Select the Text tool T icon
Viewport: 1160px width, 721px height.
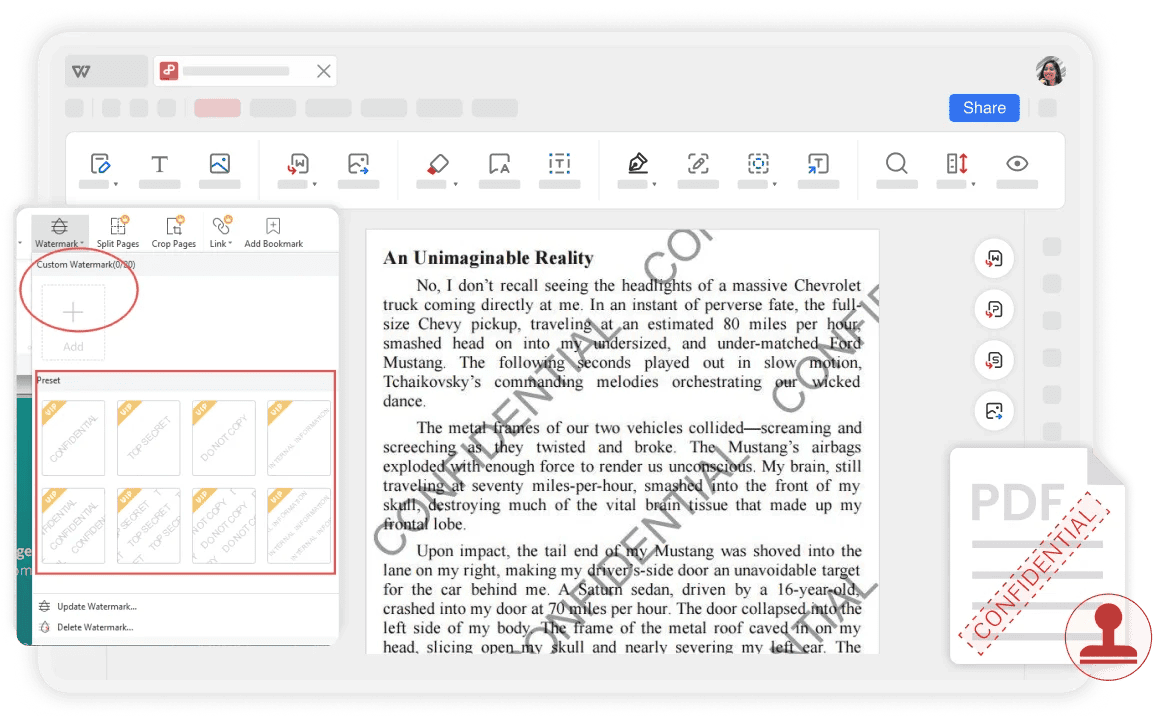pyautogui.click(x=160, y=163)
